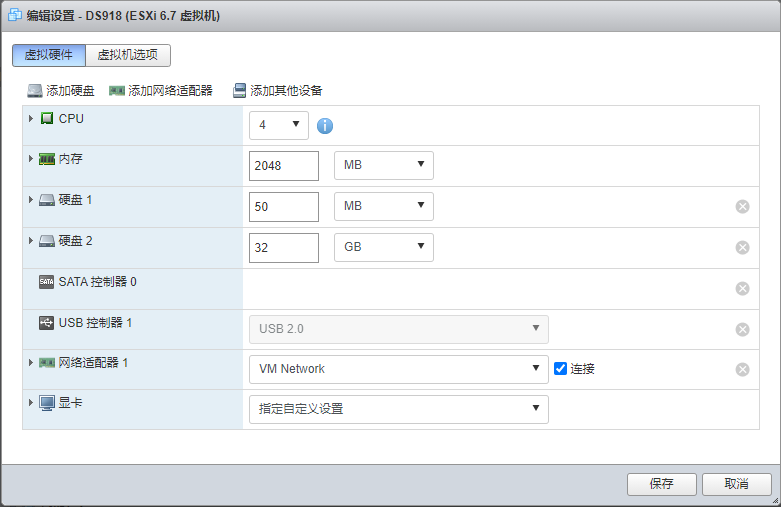Click the SATA 控制器 0 label

(98, 282)
